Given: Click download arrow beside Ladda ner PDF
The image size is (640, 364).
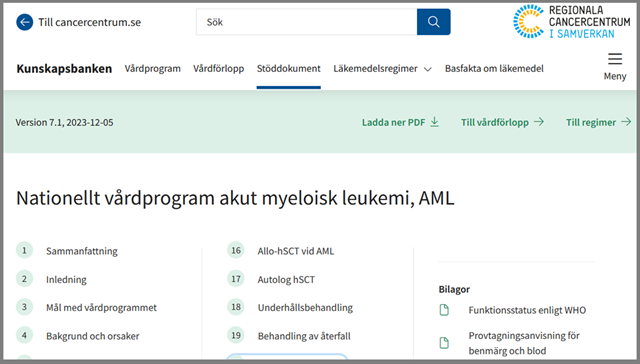Looking at the screenshot, I should tap(435, 122).
